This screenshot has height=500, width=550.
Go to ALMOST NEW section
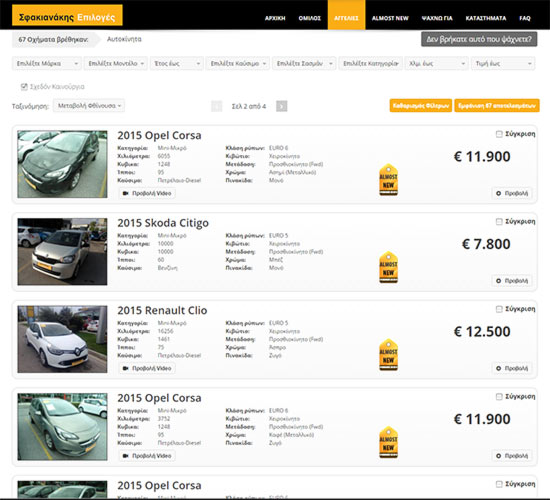390,18
